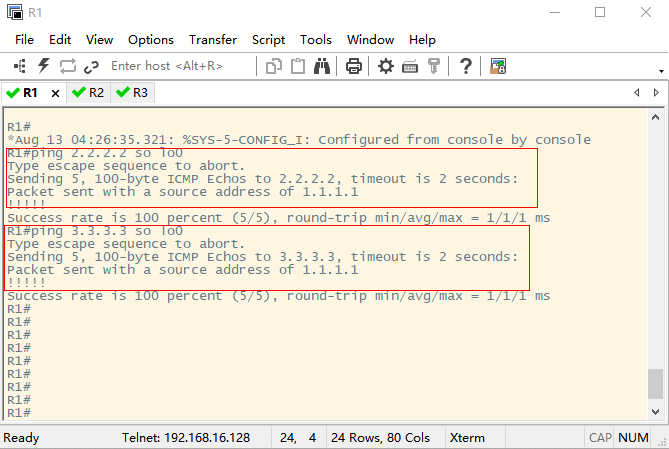Image resolution: width=669 pixels, height=449 pixels.
Task: Open the Script menu
Action: coord(268,40)
